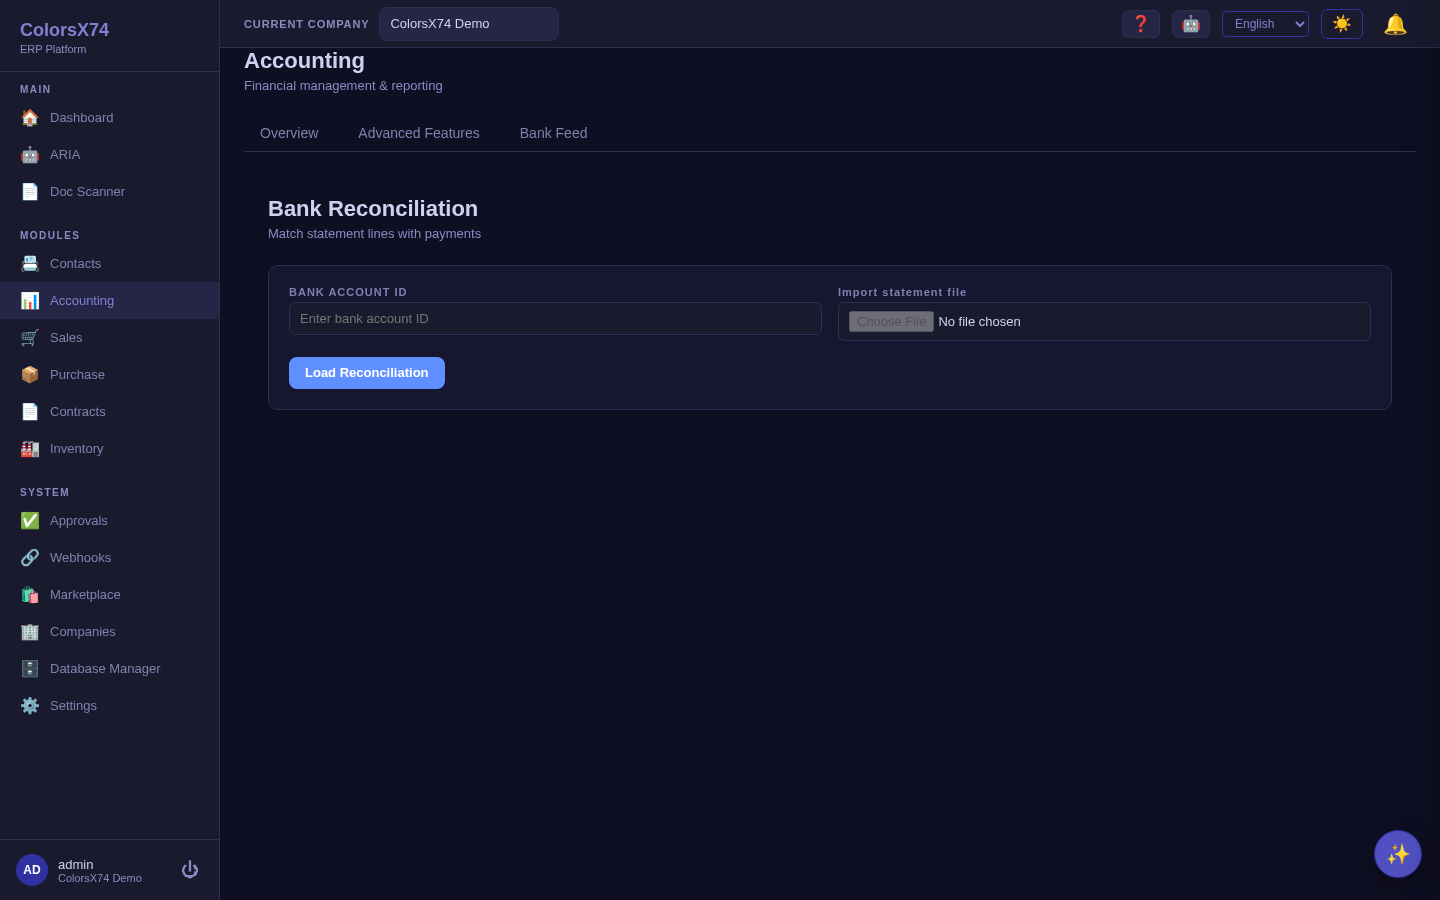1440x900 pixels.
Task: Click the Load Reconciliation button
Action: [x=367, y=373]
